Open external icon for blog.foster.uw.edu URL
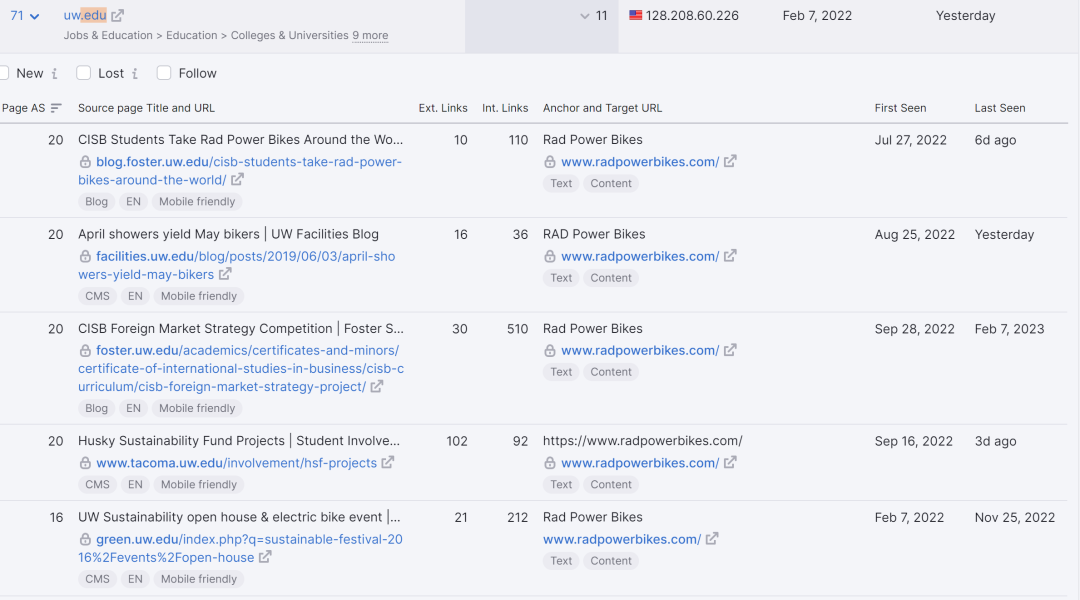 click(x=237, y=180)
